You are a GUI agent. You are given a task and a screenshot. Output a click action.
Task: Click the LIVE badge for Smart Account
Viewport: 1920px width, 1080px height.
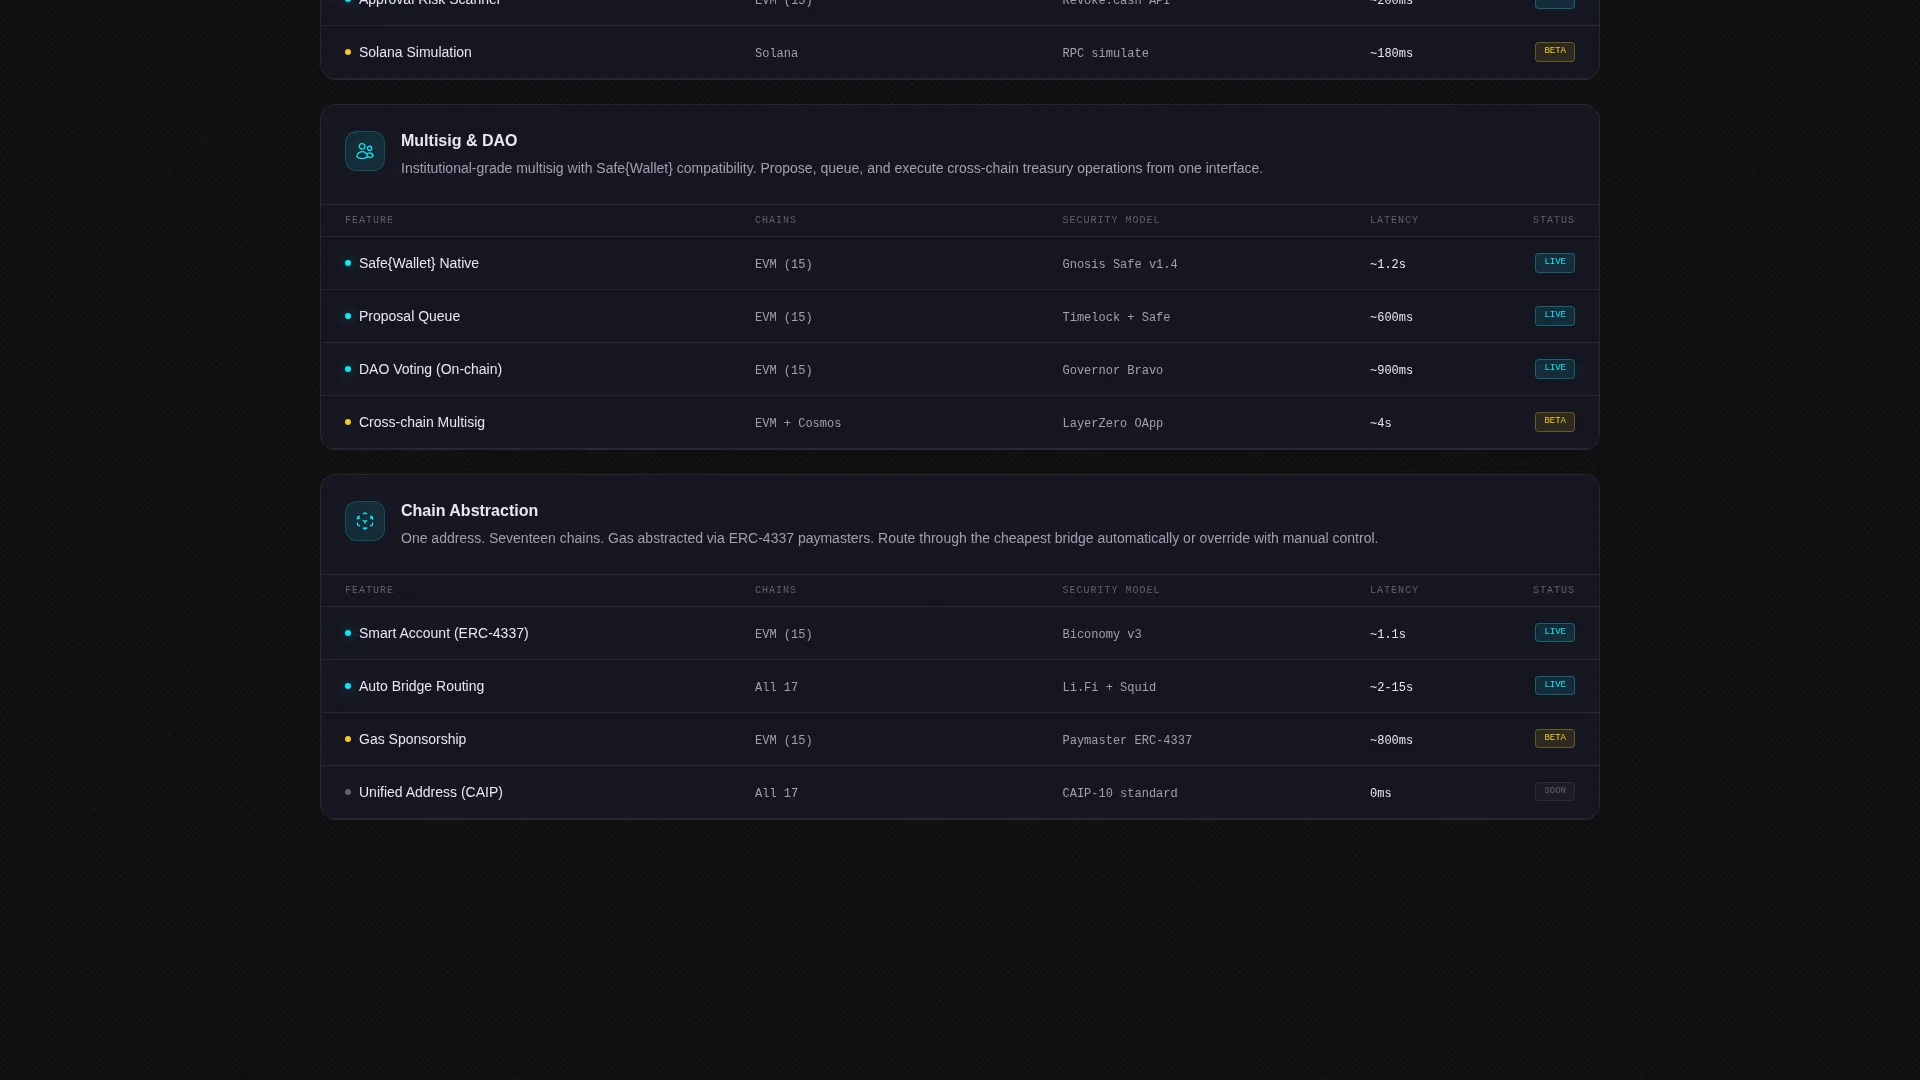tap(1554, 633)
